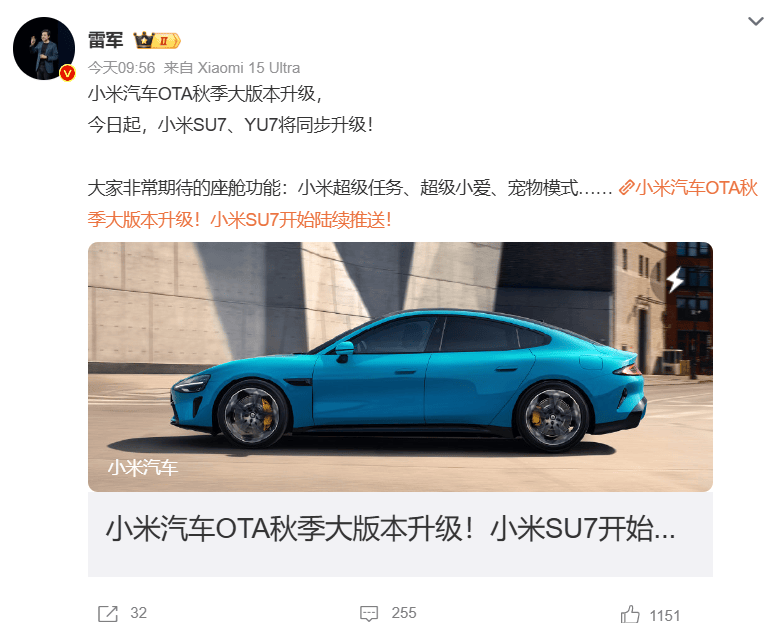Expand the post options chevron menu
This screenshot has height=636, width=775.
click(x=755, y=21)
